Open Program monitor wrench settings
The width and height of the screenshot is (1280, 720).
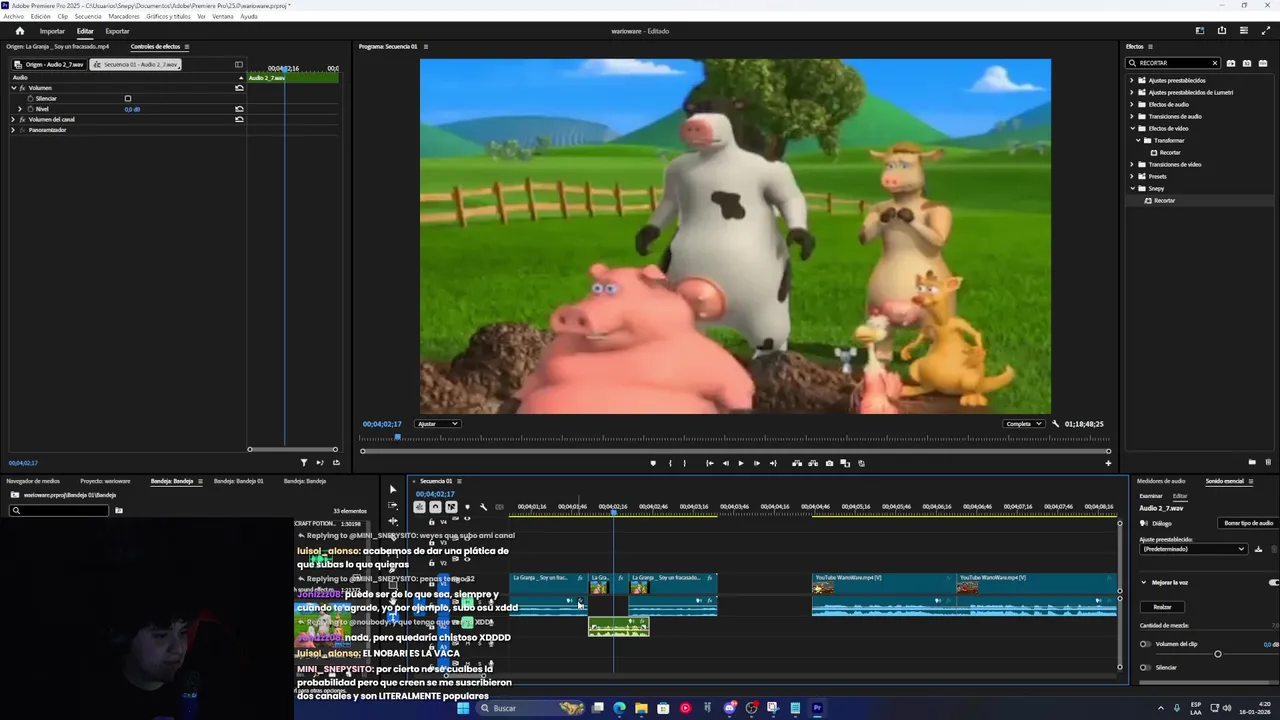pyautogui.click(x=1055, y=424)
